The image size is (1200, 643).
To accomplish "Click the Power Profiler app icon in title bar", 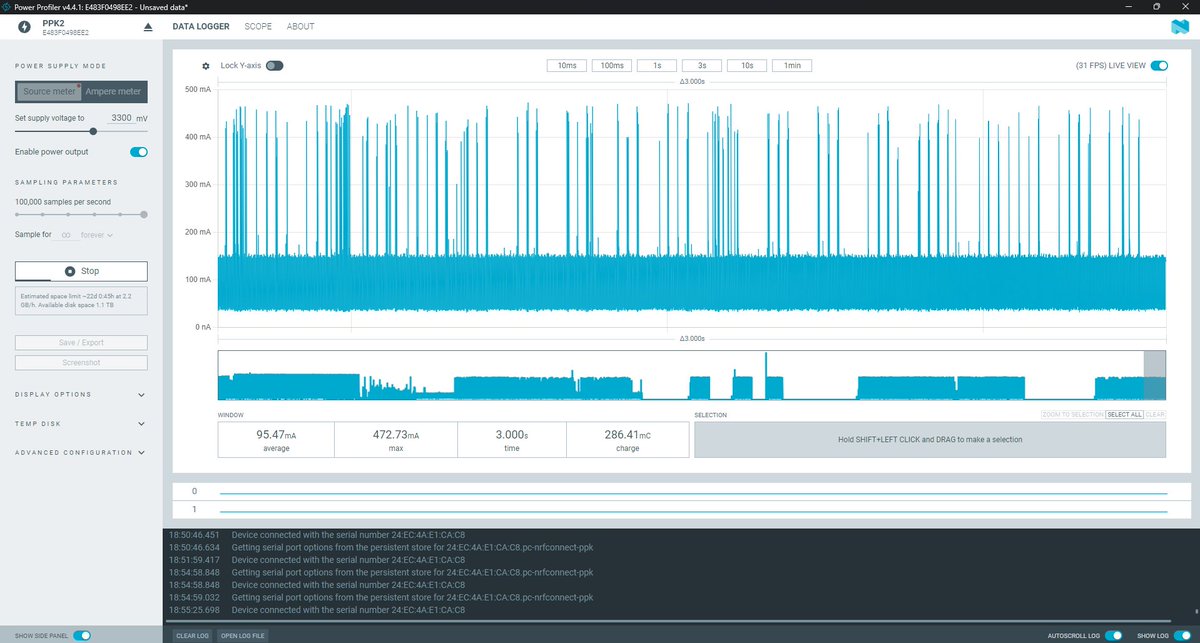I will [x=7, y=6].
